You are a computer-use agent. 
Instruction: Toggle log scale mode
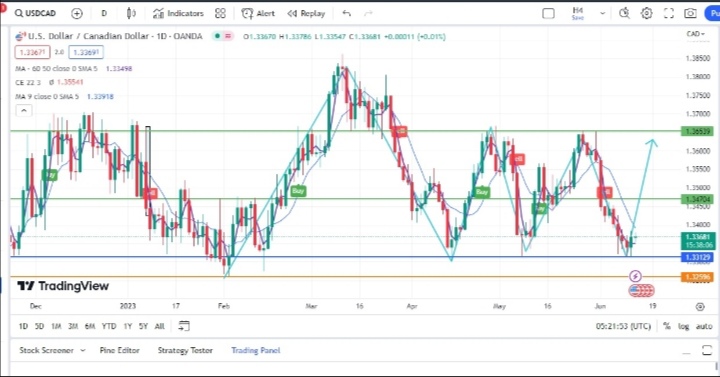pyautogui.click(x=684, y=326)
